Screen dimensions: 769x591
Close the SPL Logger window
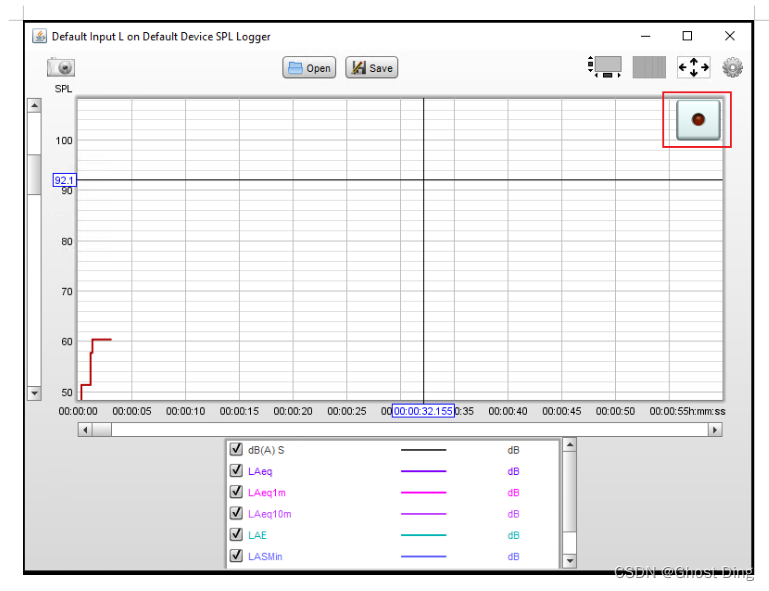pos(730,36)
